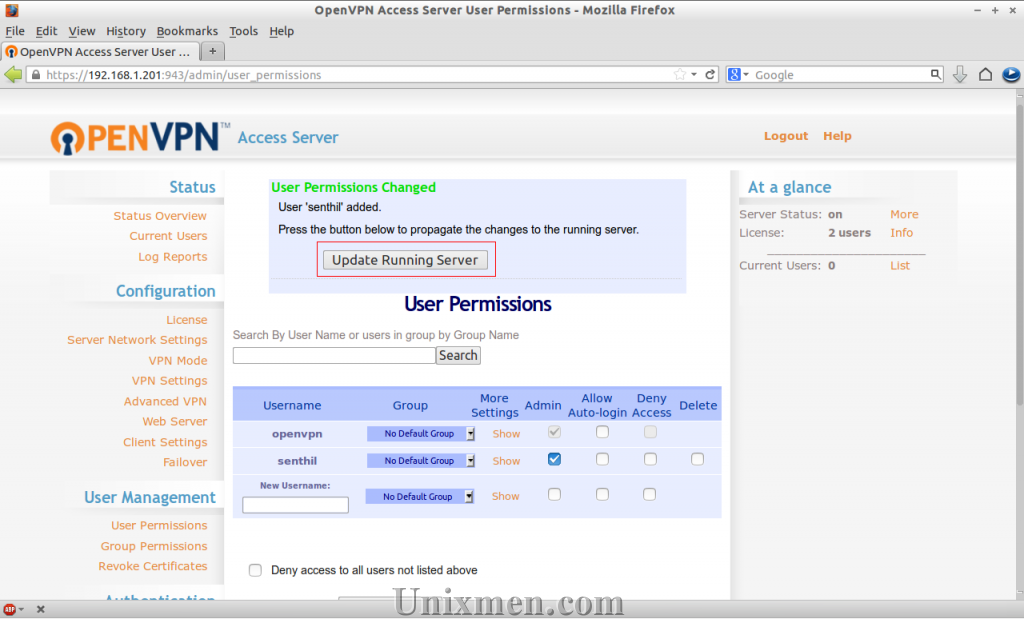Open the Group dropdown for the openvpn user
The width and height of the screenshot is (1024, 619).
click(x=421, y=434)
